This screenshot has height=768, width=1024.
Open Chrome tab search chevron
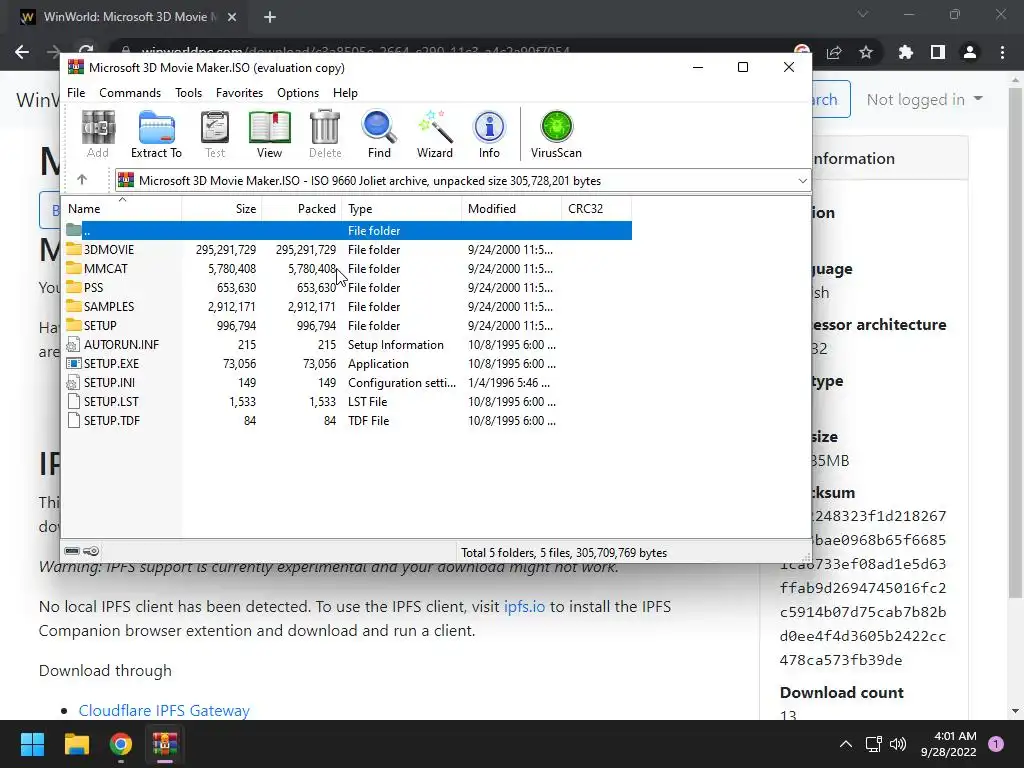[863, 14]
